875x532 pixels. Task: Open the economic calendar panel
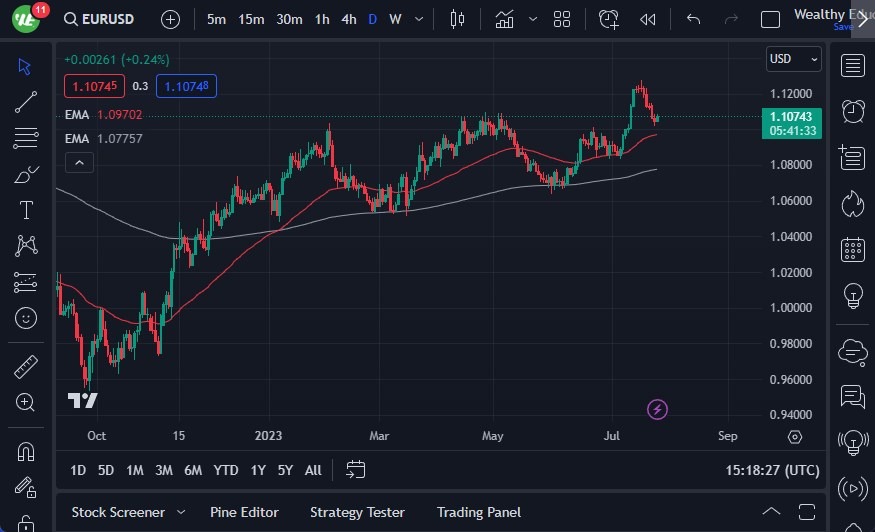(x=852, y=249)
